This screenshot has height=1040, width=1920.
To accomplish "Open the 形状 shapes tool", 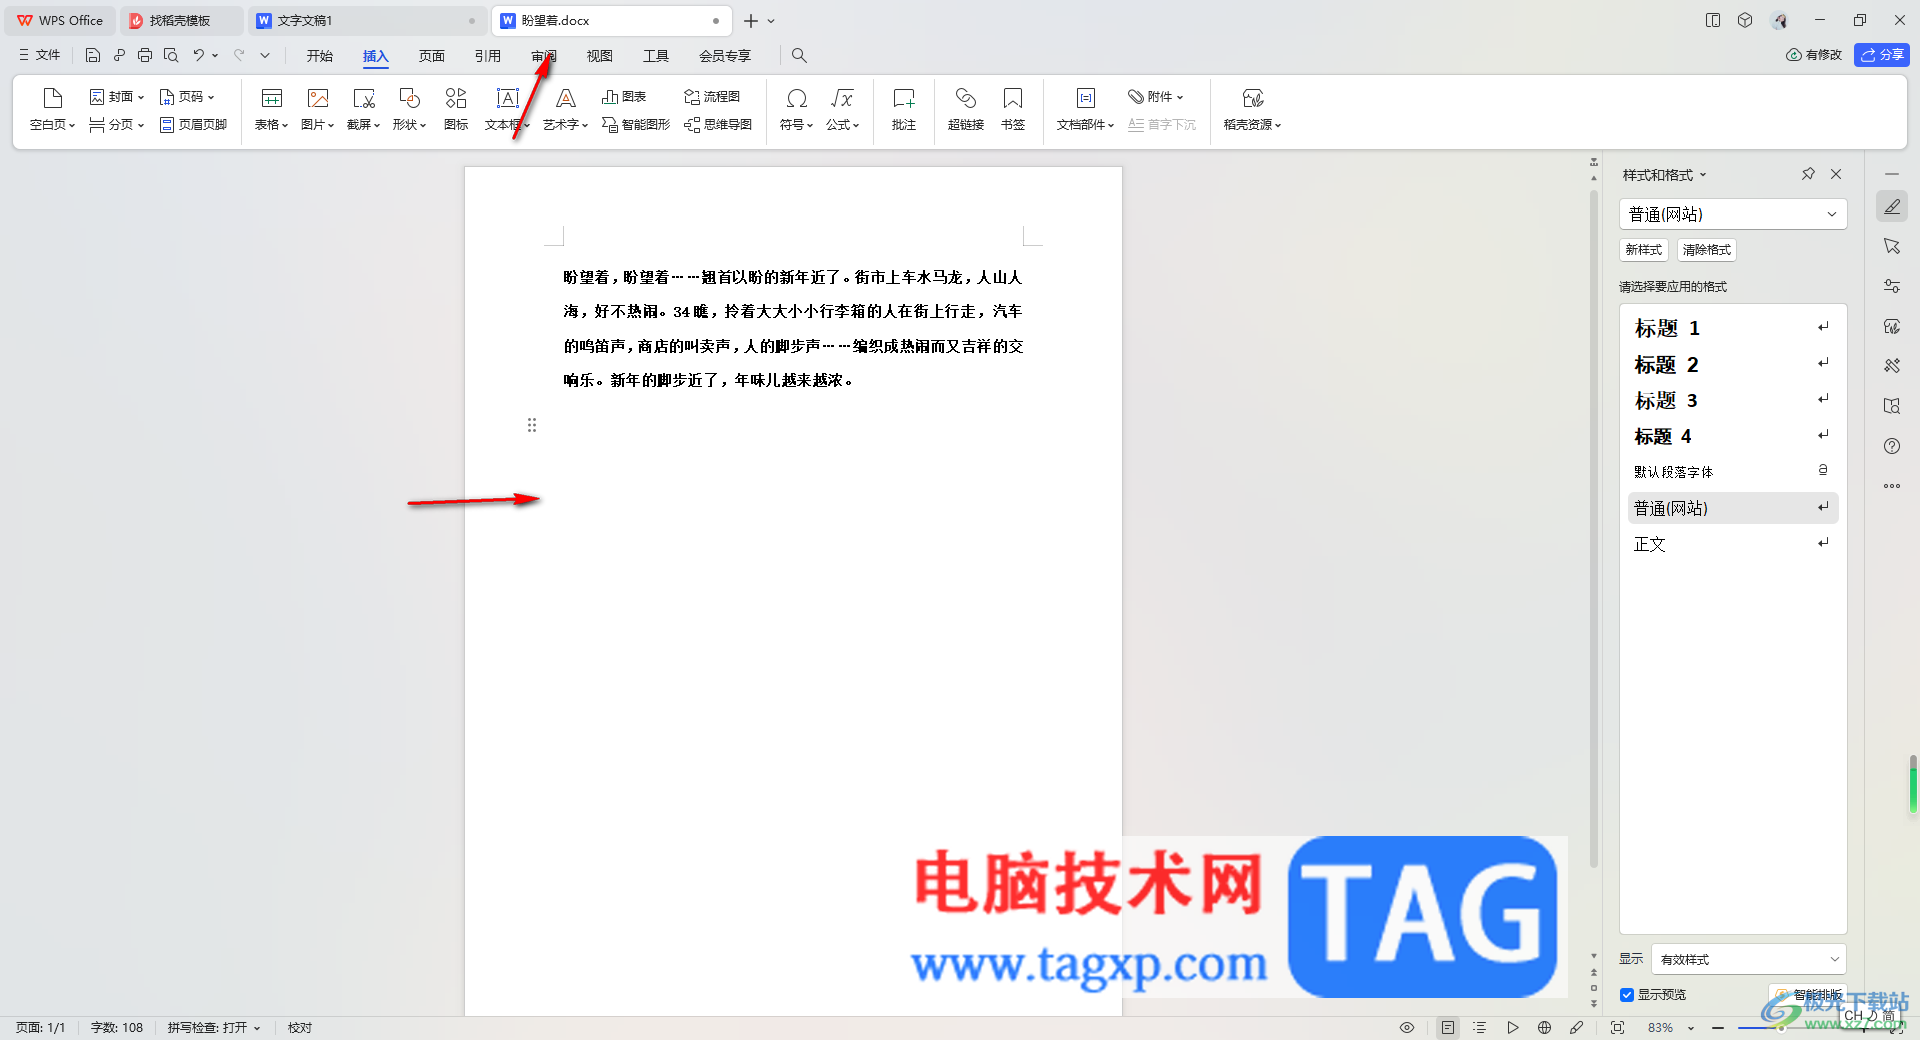I will [x=409, y=109].
